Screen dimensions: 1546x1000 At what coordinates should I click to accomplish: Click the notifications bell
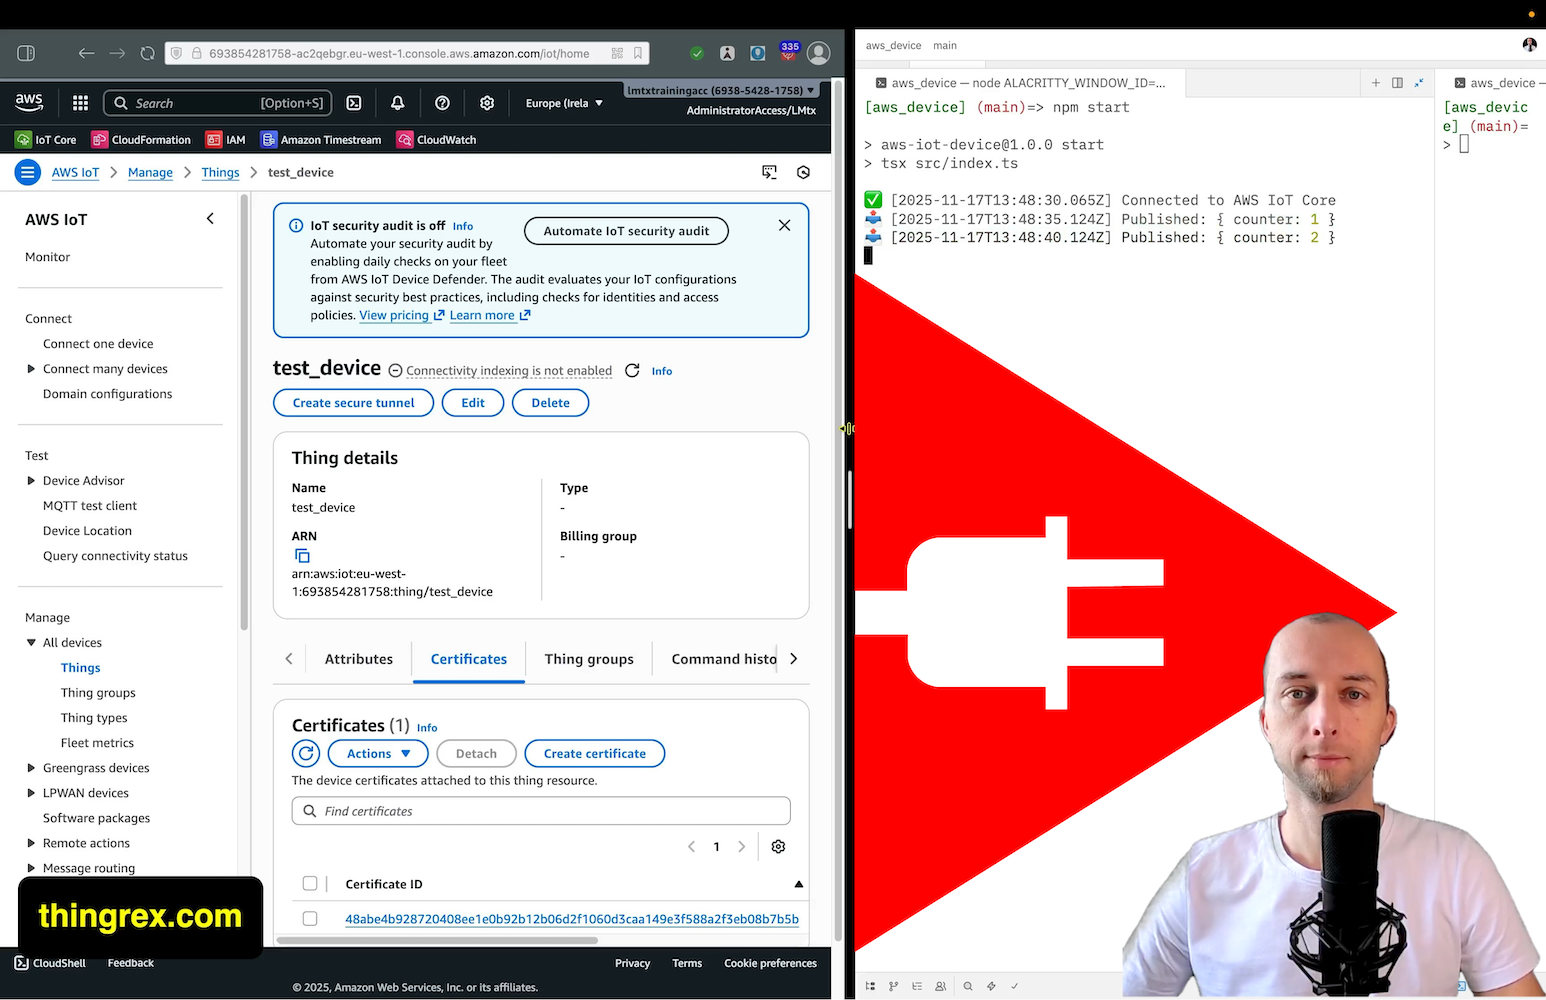397,102
